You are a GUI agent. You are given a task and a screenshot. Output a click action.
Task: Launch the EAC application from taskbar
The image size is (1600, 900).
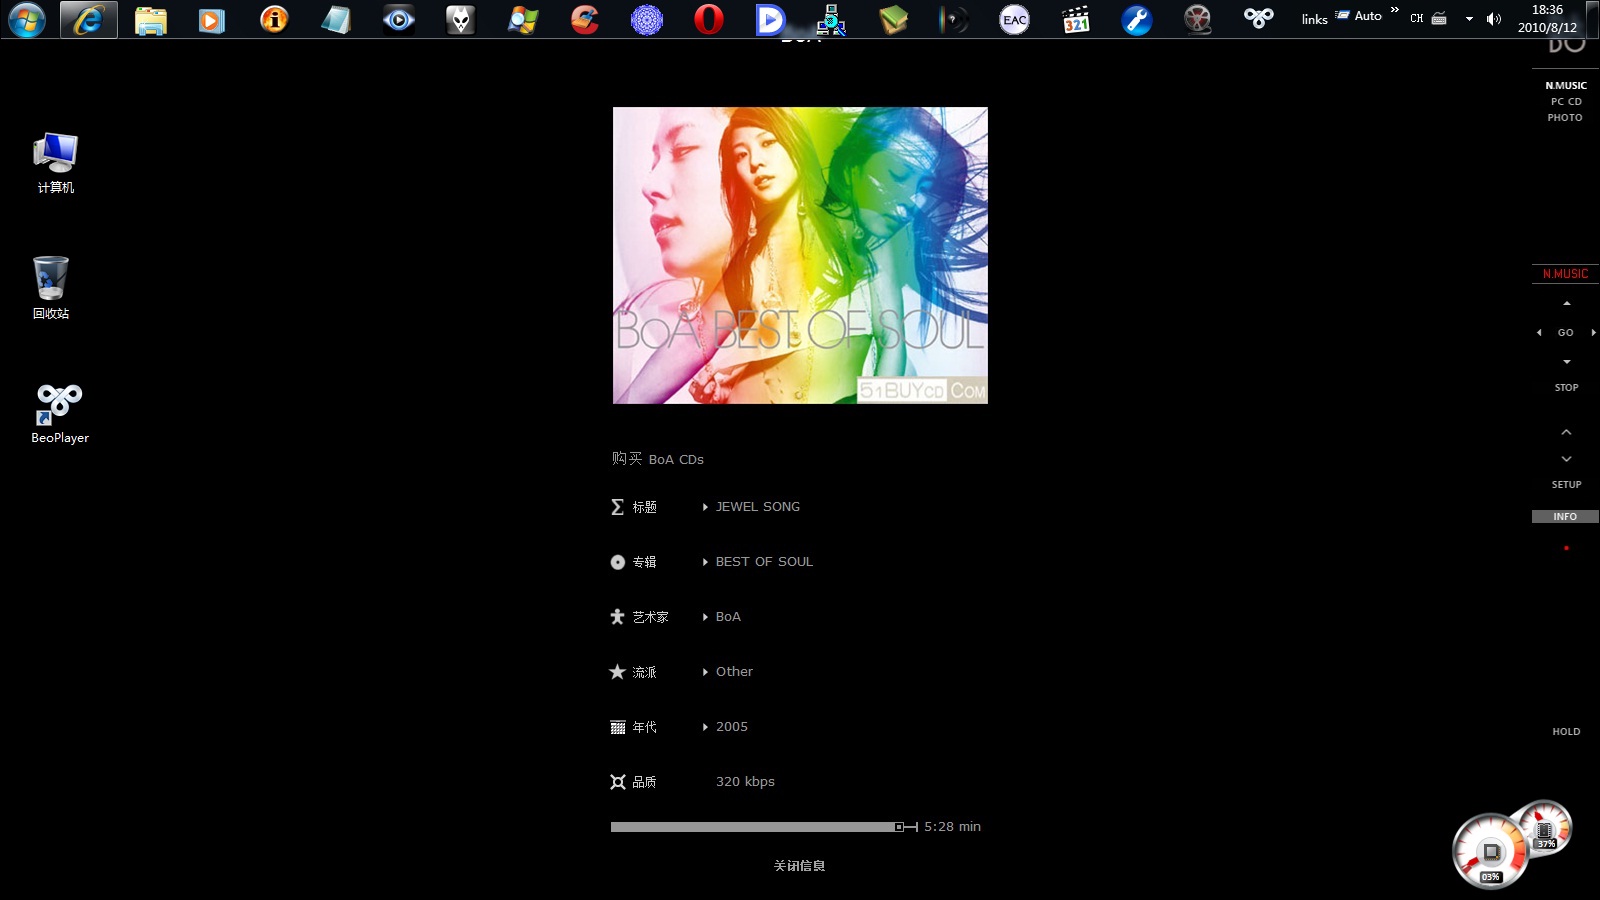pyautogui.click(x=1014, y=20)
